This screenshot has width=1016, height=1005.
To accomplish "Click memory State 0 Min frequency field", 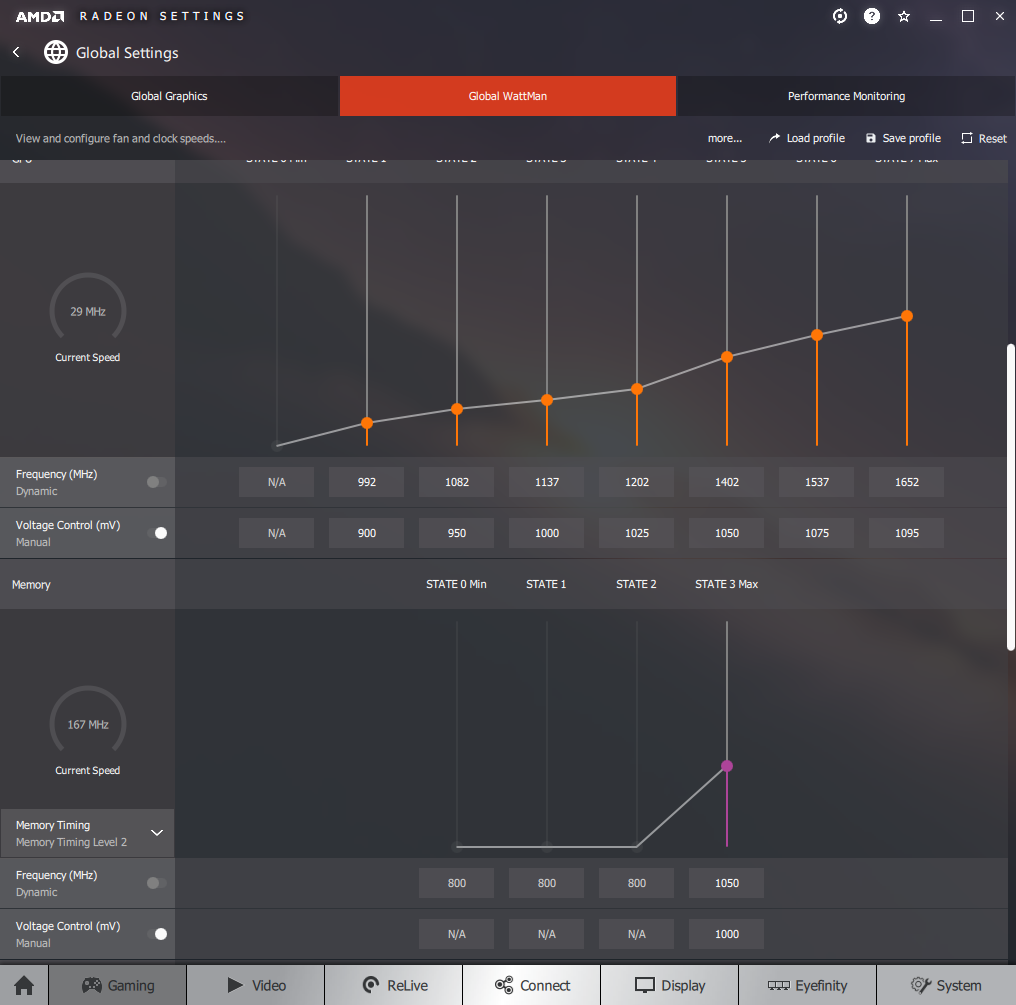I will [x=457, y=883].
